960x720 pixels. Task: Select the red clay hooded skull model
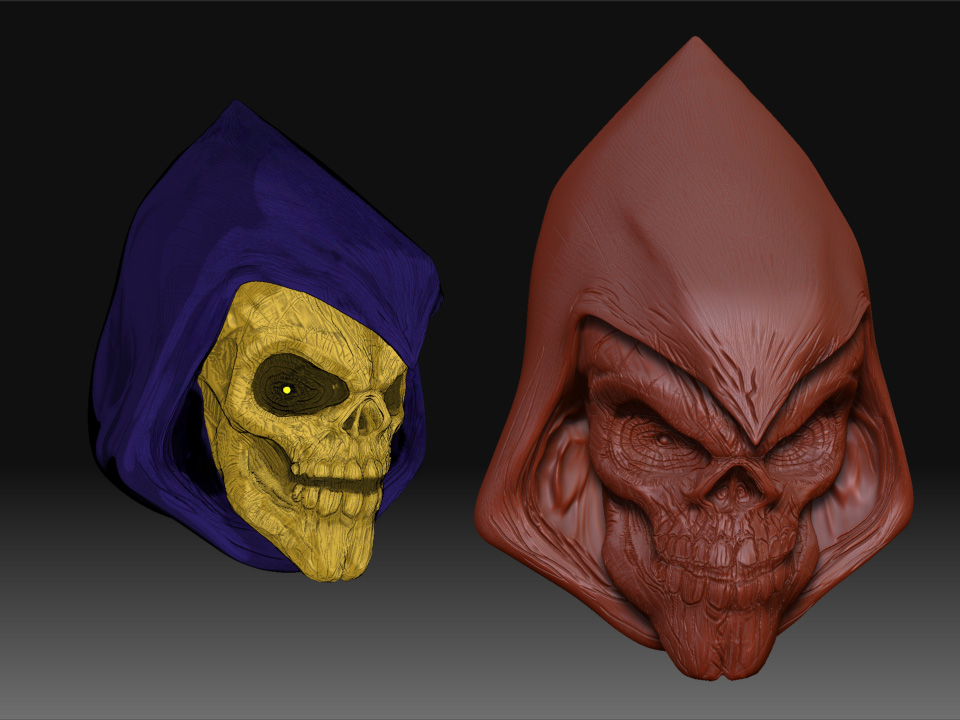[x=694, y=358]
